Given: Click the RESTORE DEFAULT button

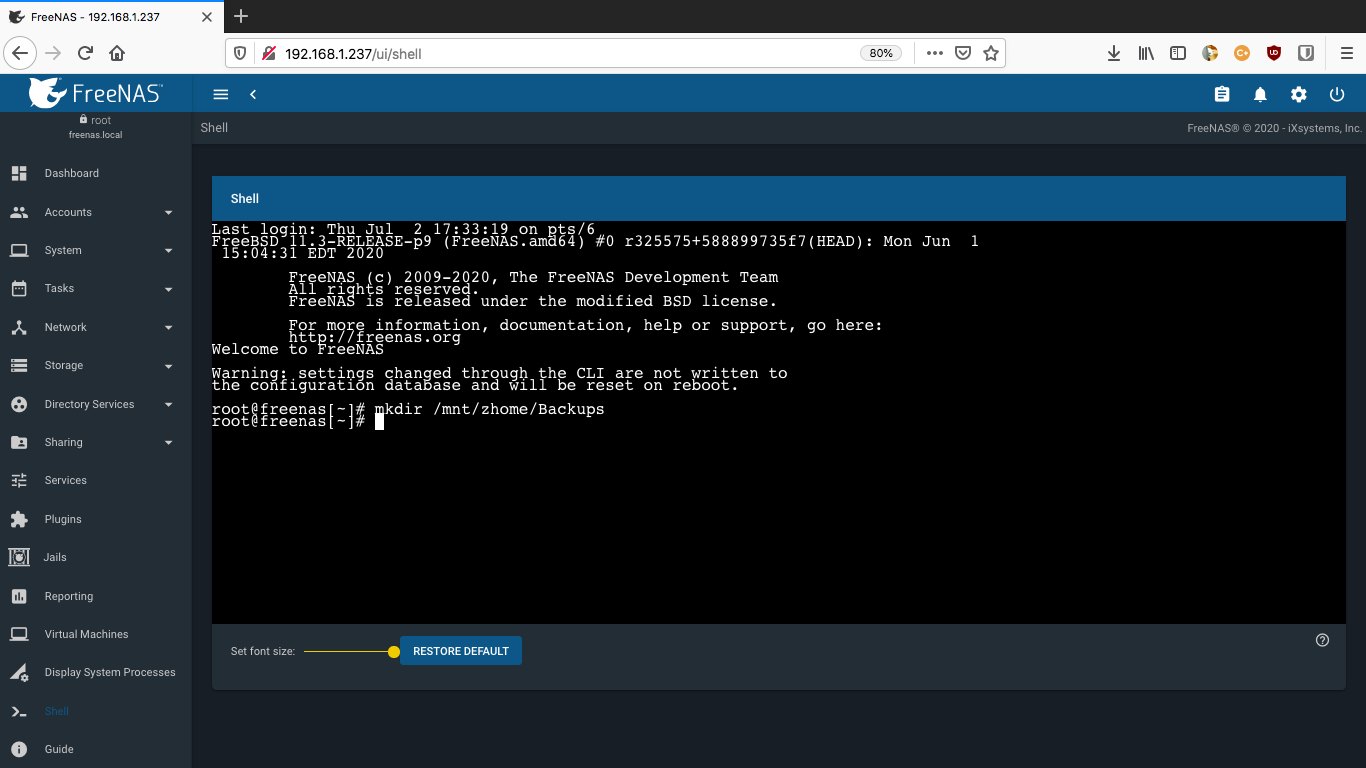Looking at the screenshot, I should click(461, 651).
